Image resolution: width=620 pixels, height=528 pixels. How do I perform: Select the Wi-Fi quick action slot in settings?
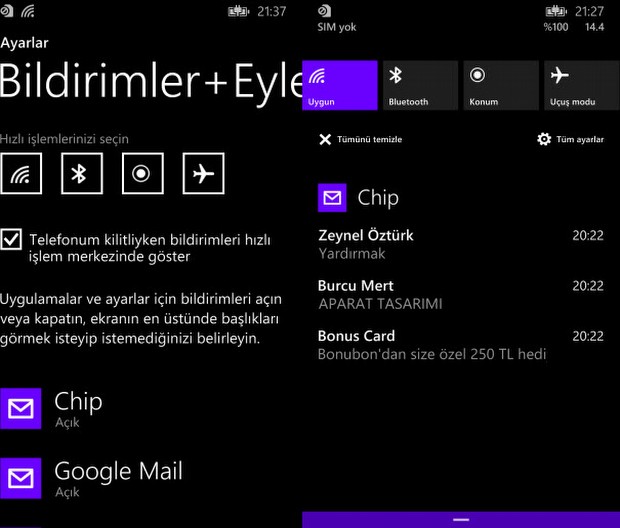point(21,173)
